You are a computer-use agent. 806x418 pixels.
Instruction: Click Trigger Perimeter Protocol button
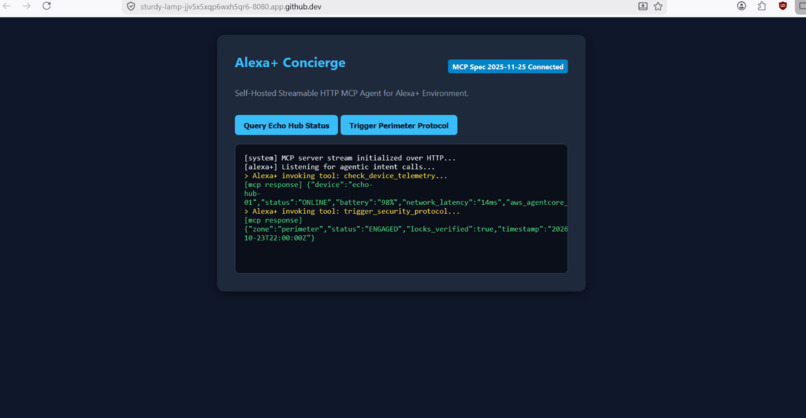[398, 125]
